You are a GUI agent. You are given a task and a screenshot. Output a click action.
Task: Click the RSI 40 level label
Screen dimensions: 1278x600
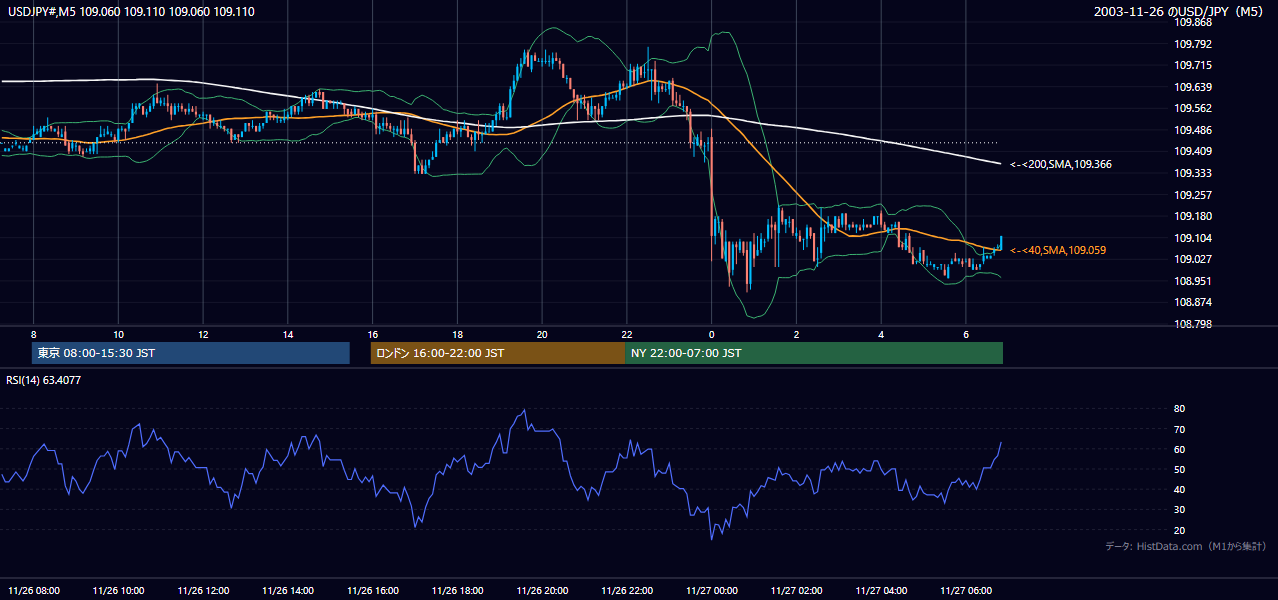(x=1179, y=489)
